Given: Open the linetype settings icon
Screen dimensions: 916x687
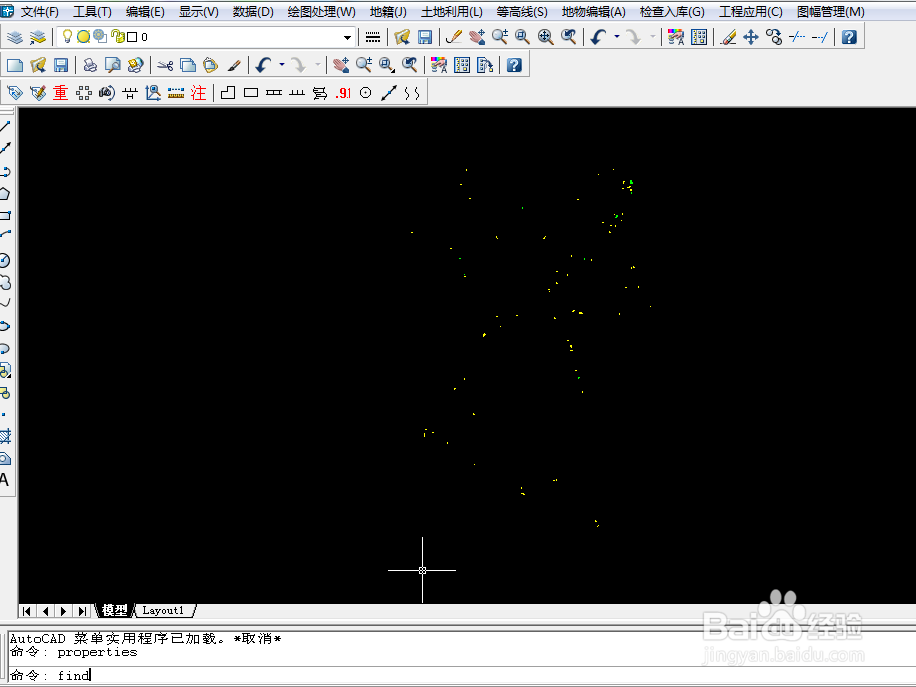Looking at the screenshot, I should pos(373,37).
